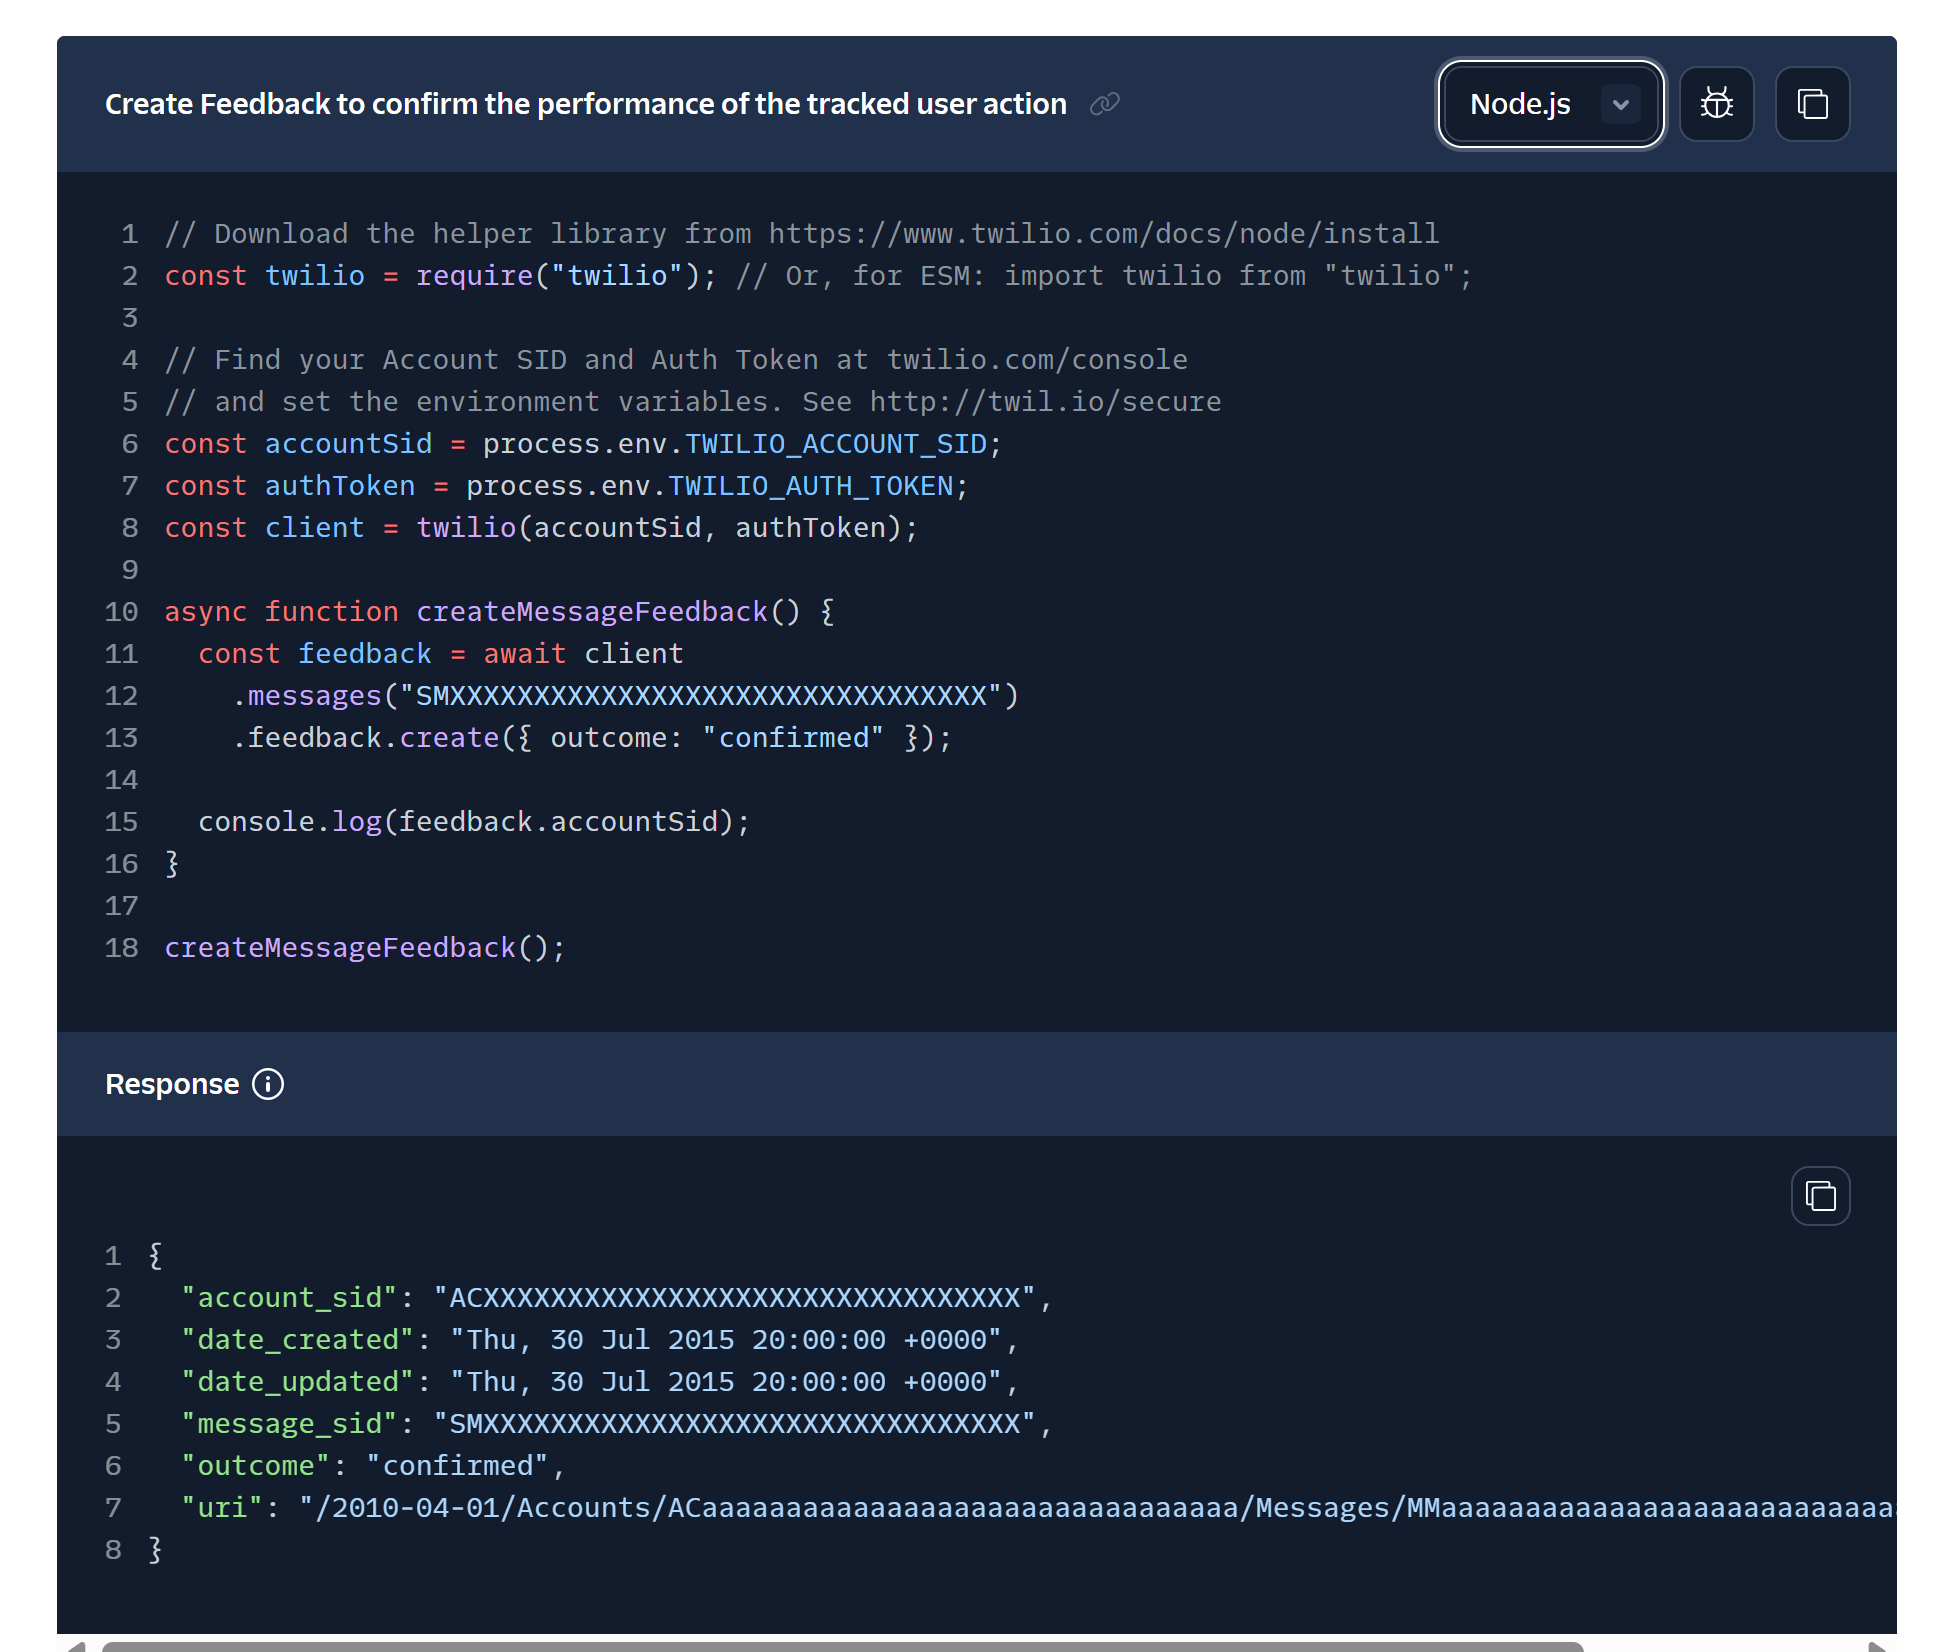Click the twilio.com/docs/node/install comment line

[x=802, y=234]
